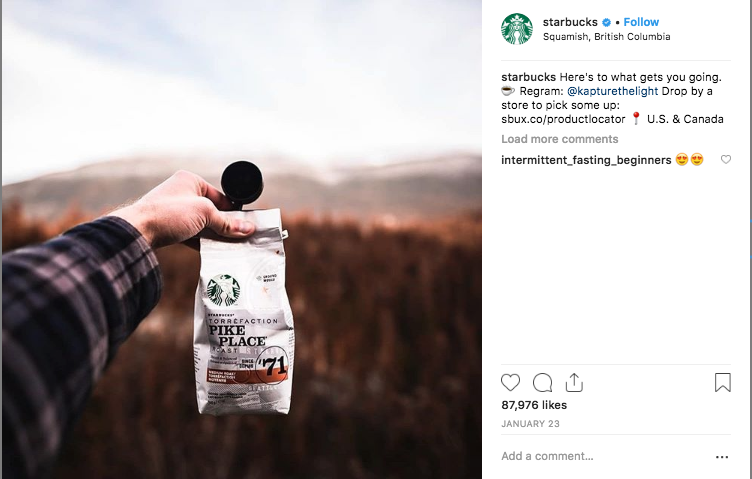
Task: Follow the starbucks account
Action: [x=641, y=22]
